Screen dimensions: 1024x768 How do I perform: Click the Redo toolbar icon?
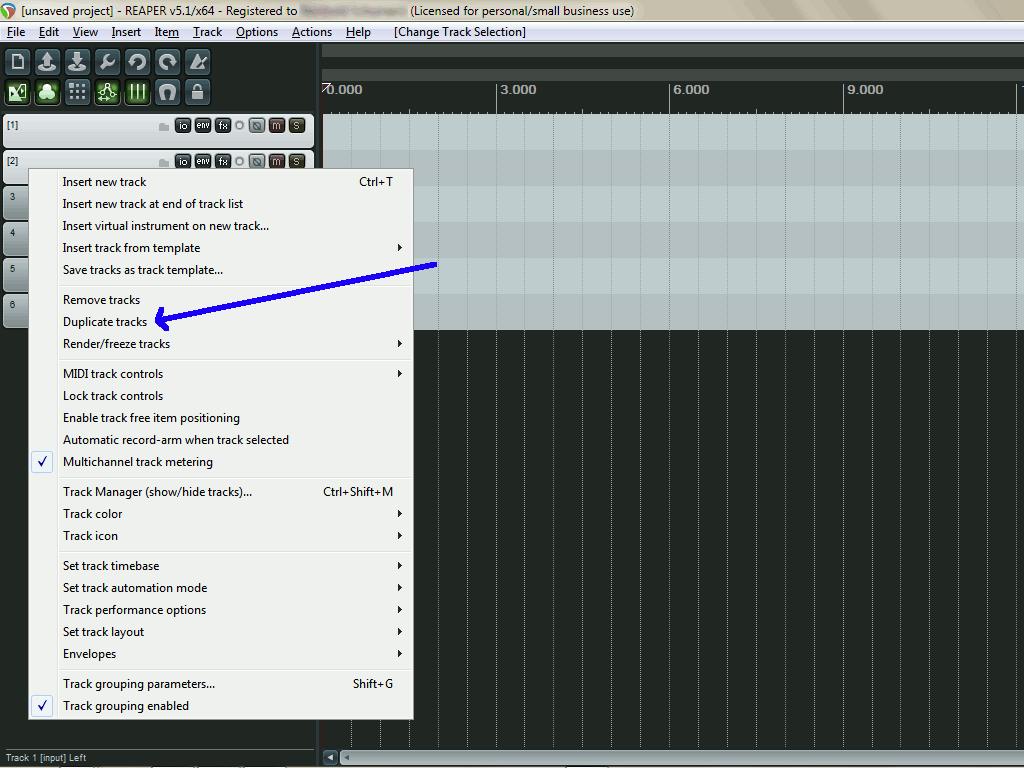pyautogui.click(x=168, y=62)
